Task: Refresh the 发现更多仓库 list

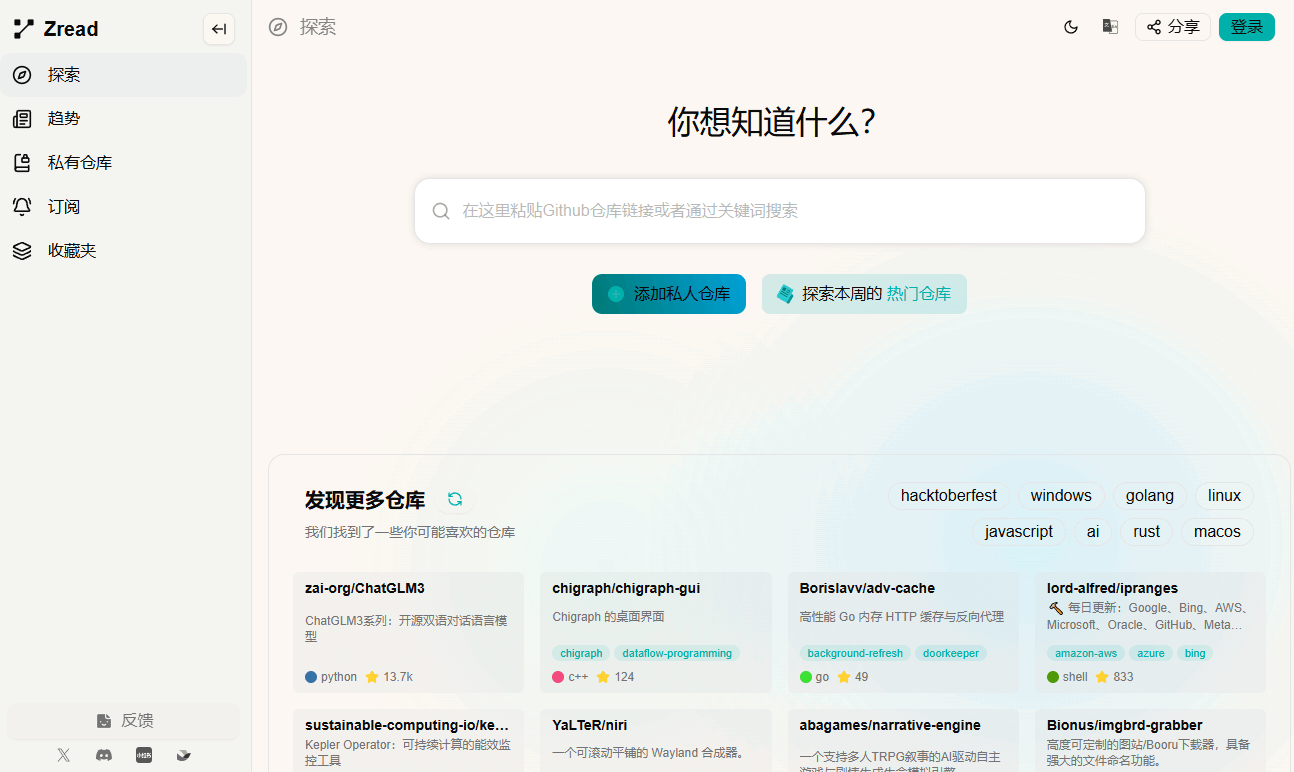Action: [455, 499]
